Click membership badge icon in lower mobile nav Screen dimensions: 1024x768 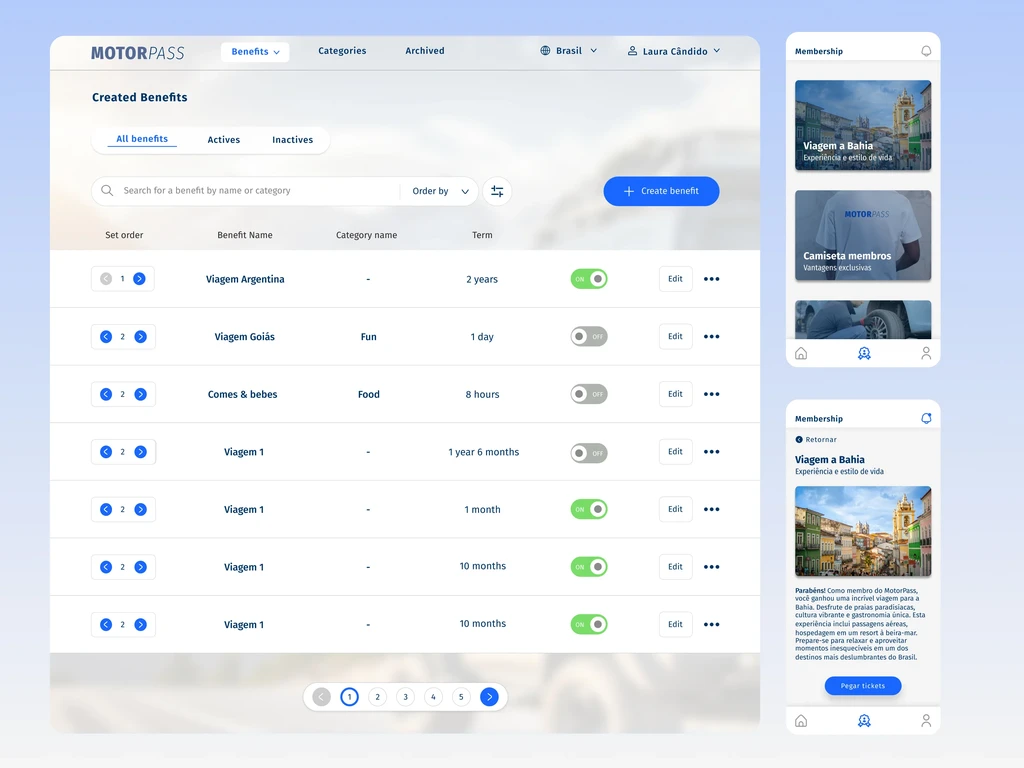[863, 720]
